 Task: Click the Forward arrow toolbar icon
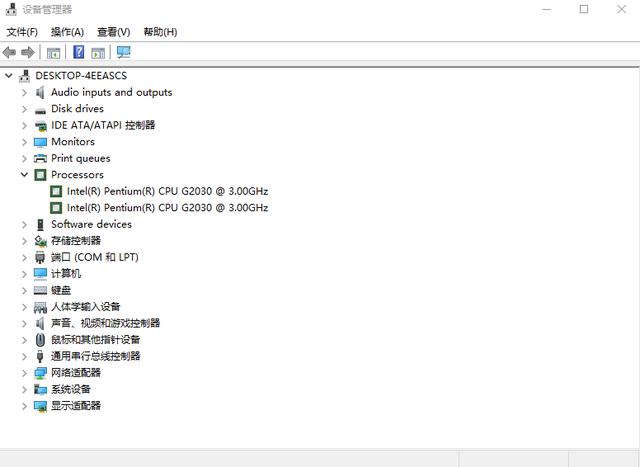28,52
